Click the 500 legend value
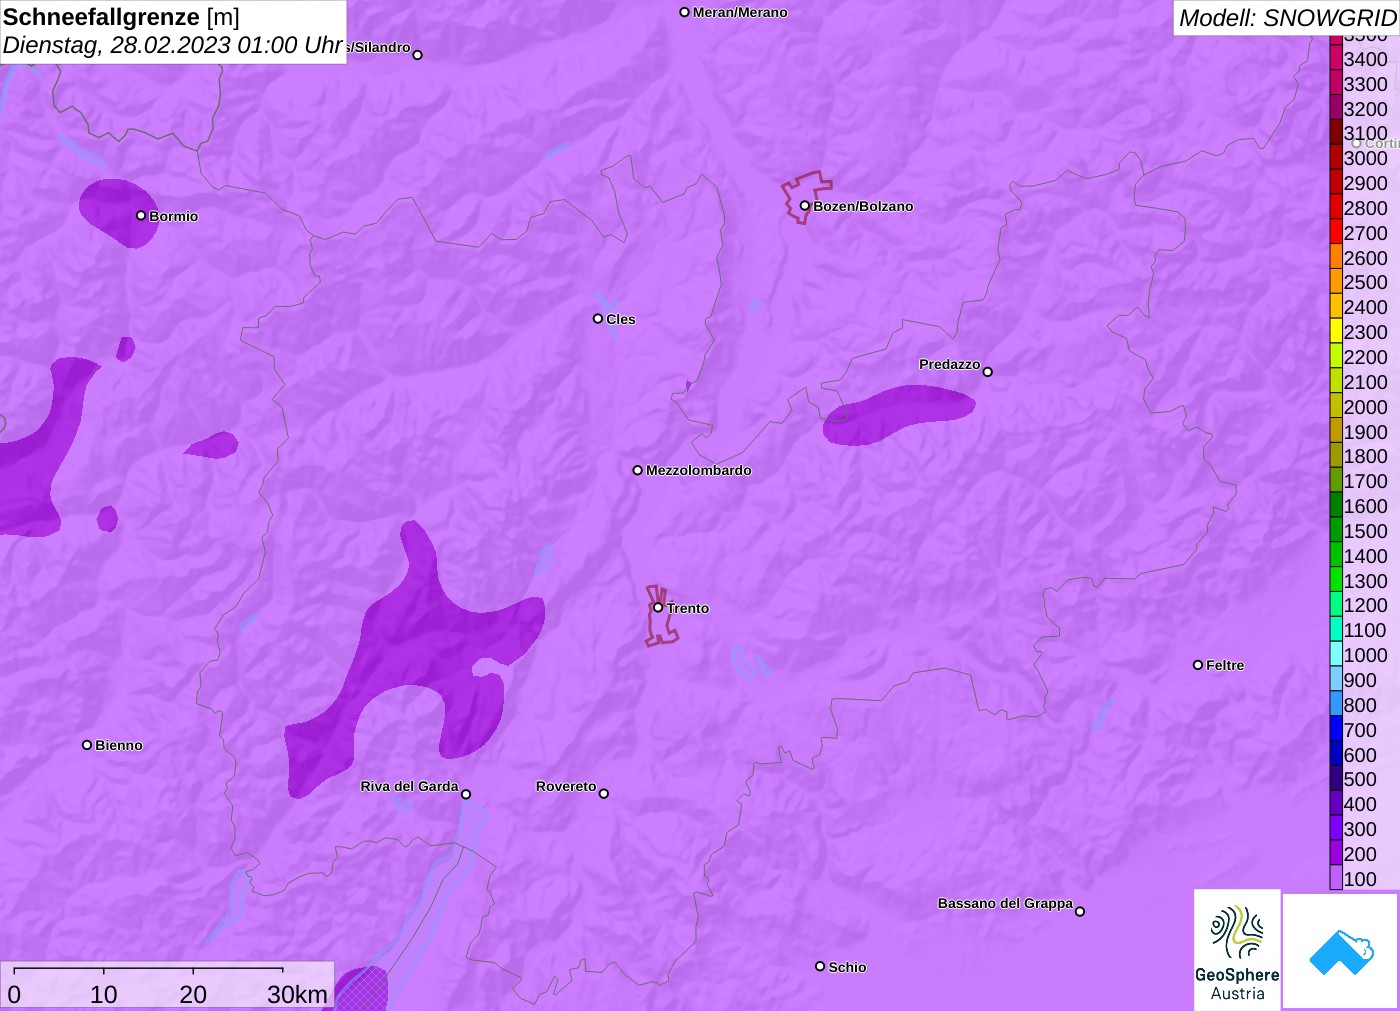 click(1360, 779)
